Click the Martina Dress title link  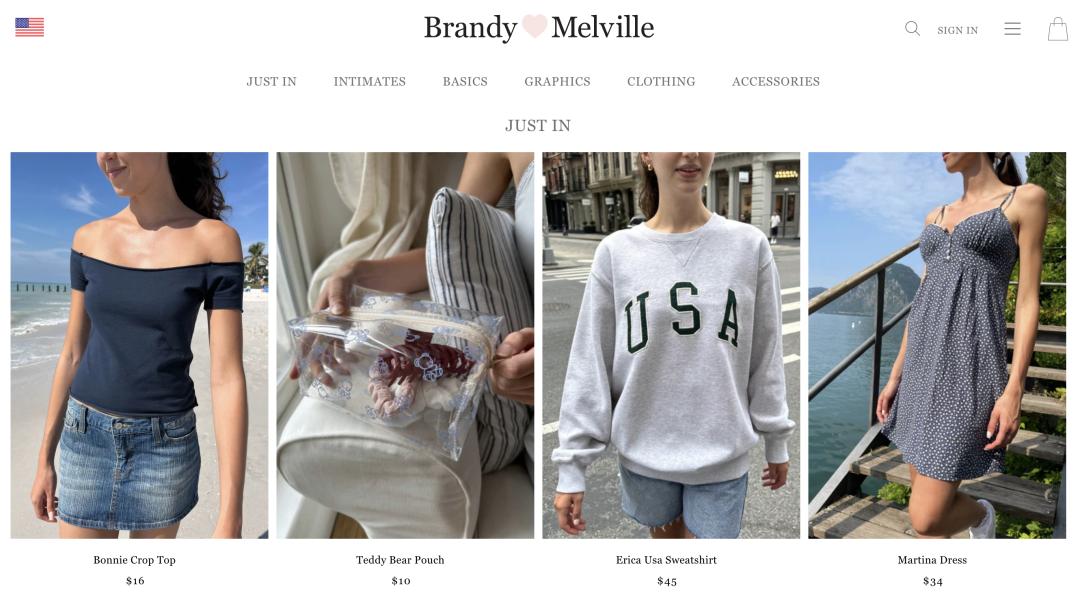[x=932, y=560]
